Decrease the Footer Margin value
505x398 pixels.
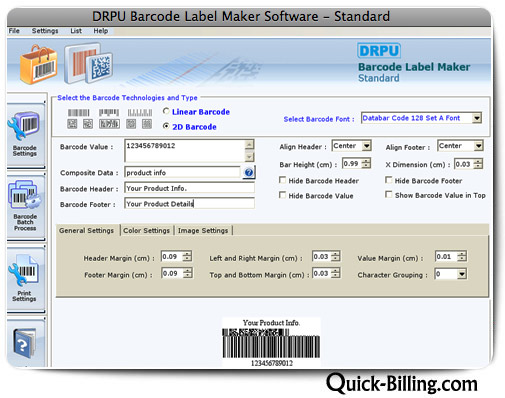(x=188, y=275)
